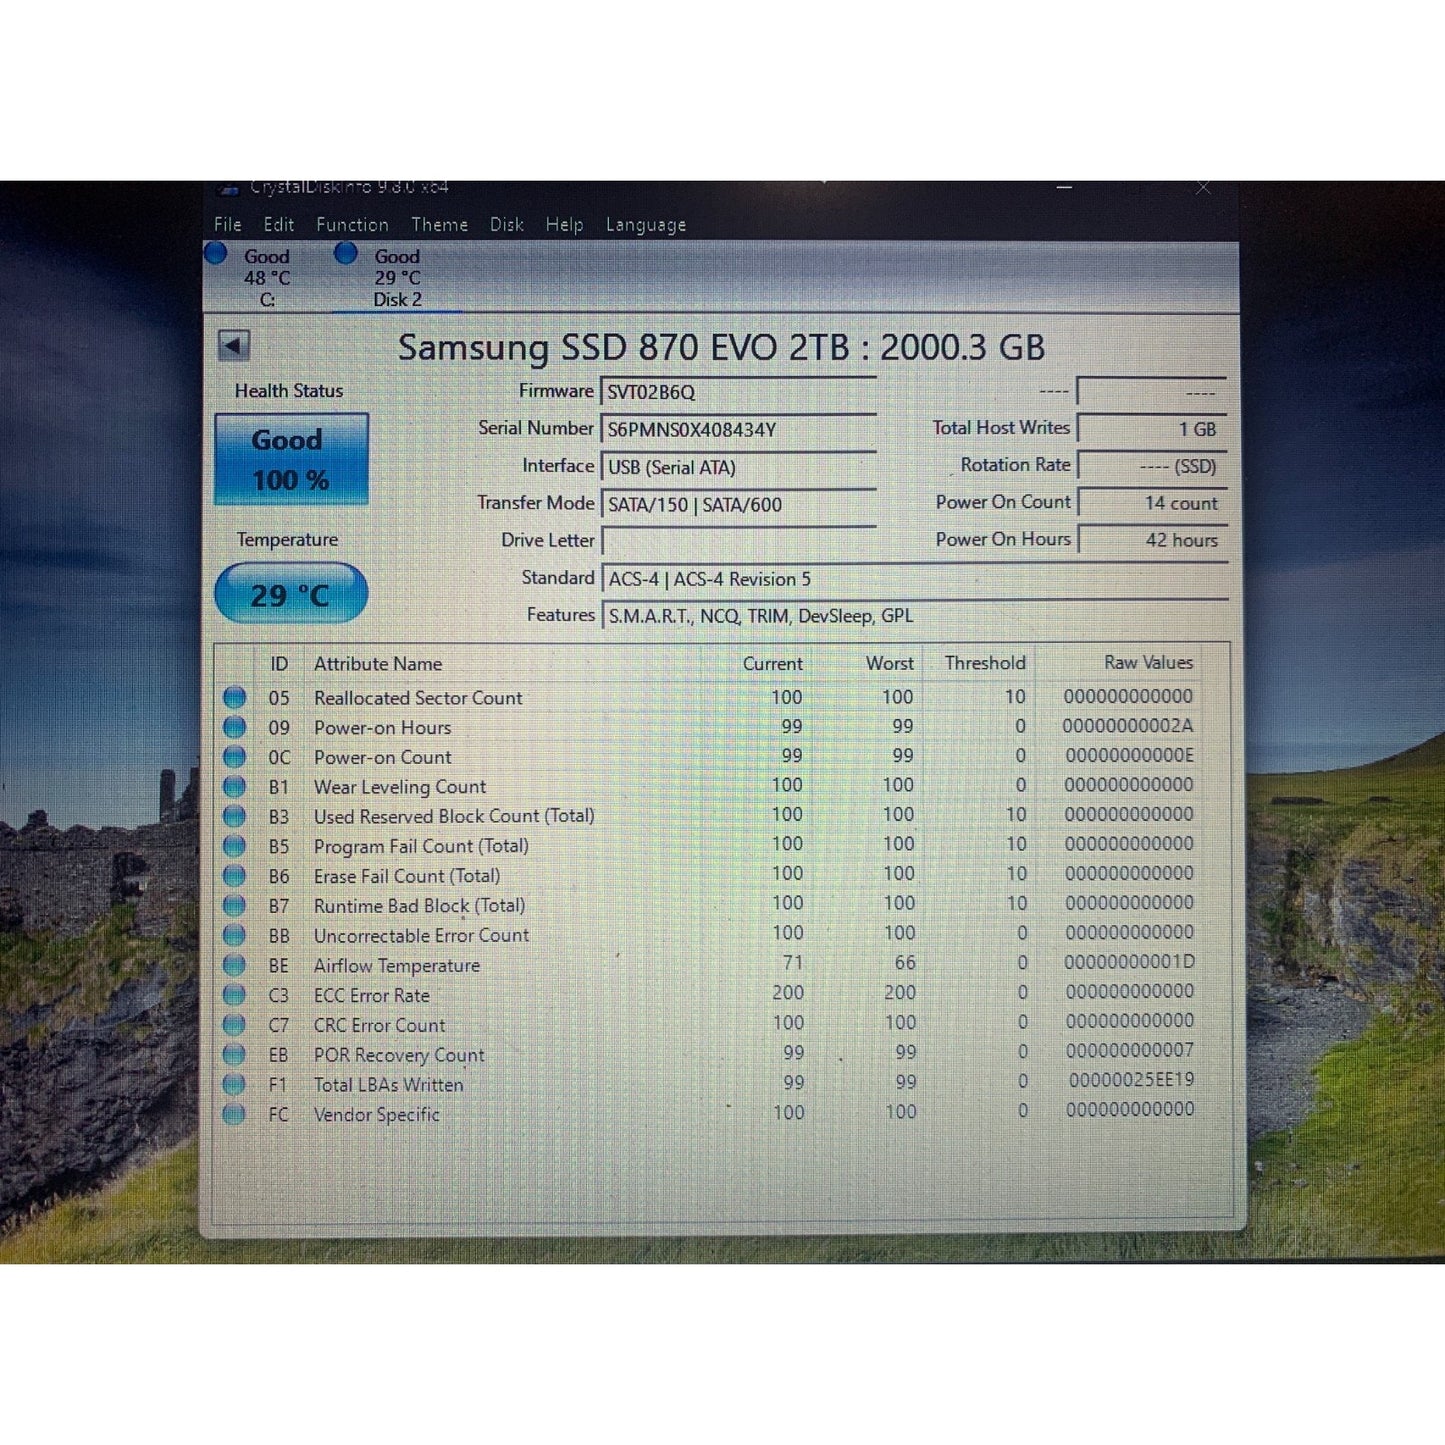The image size is (1445, 1445).
Task: Click the Attribute Name column header
Action: pyautogui.click(x=378, y=664)
